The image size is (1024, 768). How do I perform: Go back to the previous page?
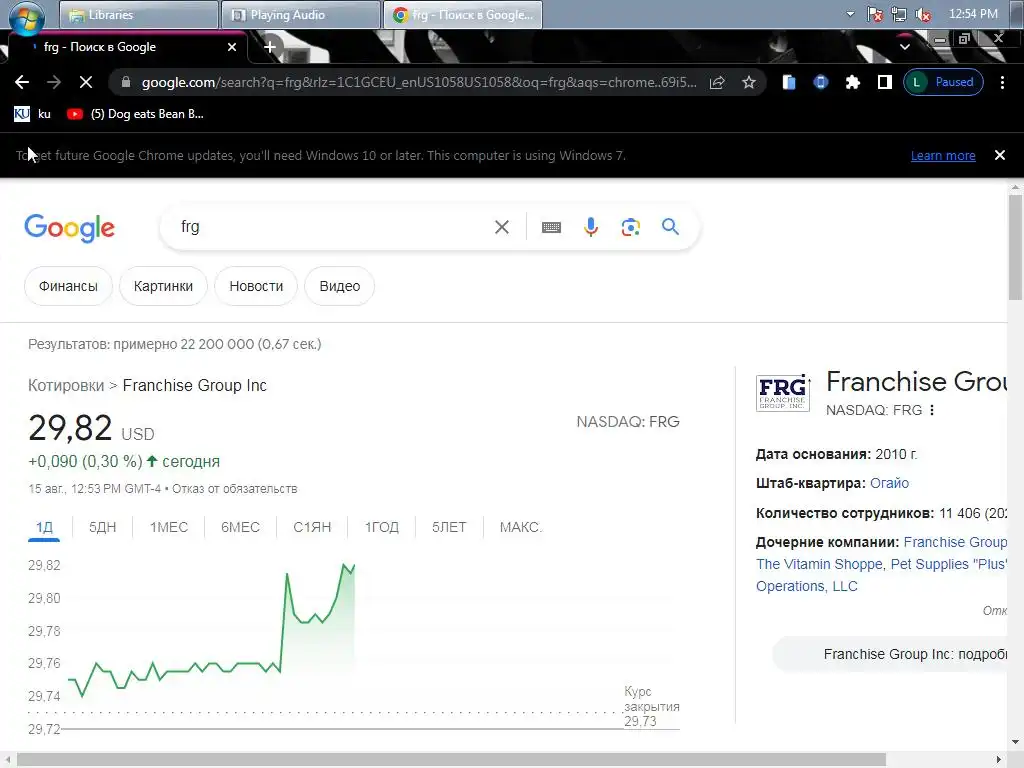pos(22,82)
